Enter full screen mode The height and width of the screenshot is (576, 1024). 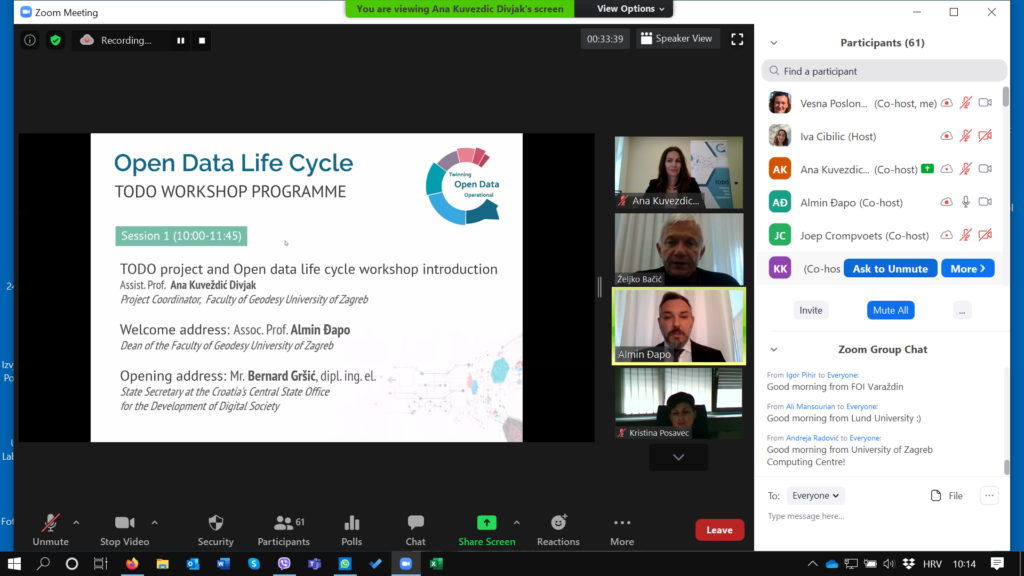click(737, 39)
